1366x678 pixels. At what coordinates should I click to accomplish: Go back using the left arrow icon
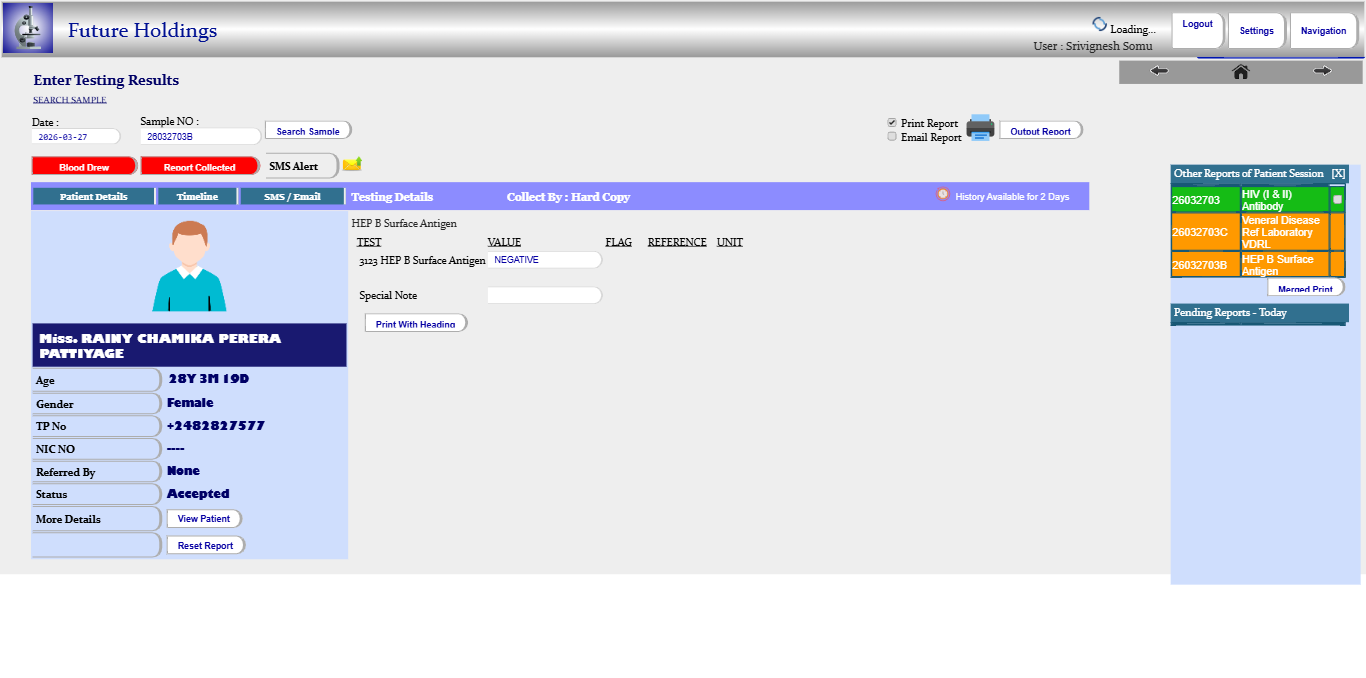(x=1159, y=71)
